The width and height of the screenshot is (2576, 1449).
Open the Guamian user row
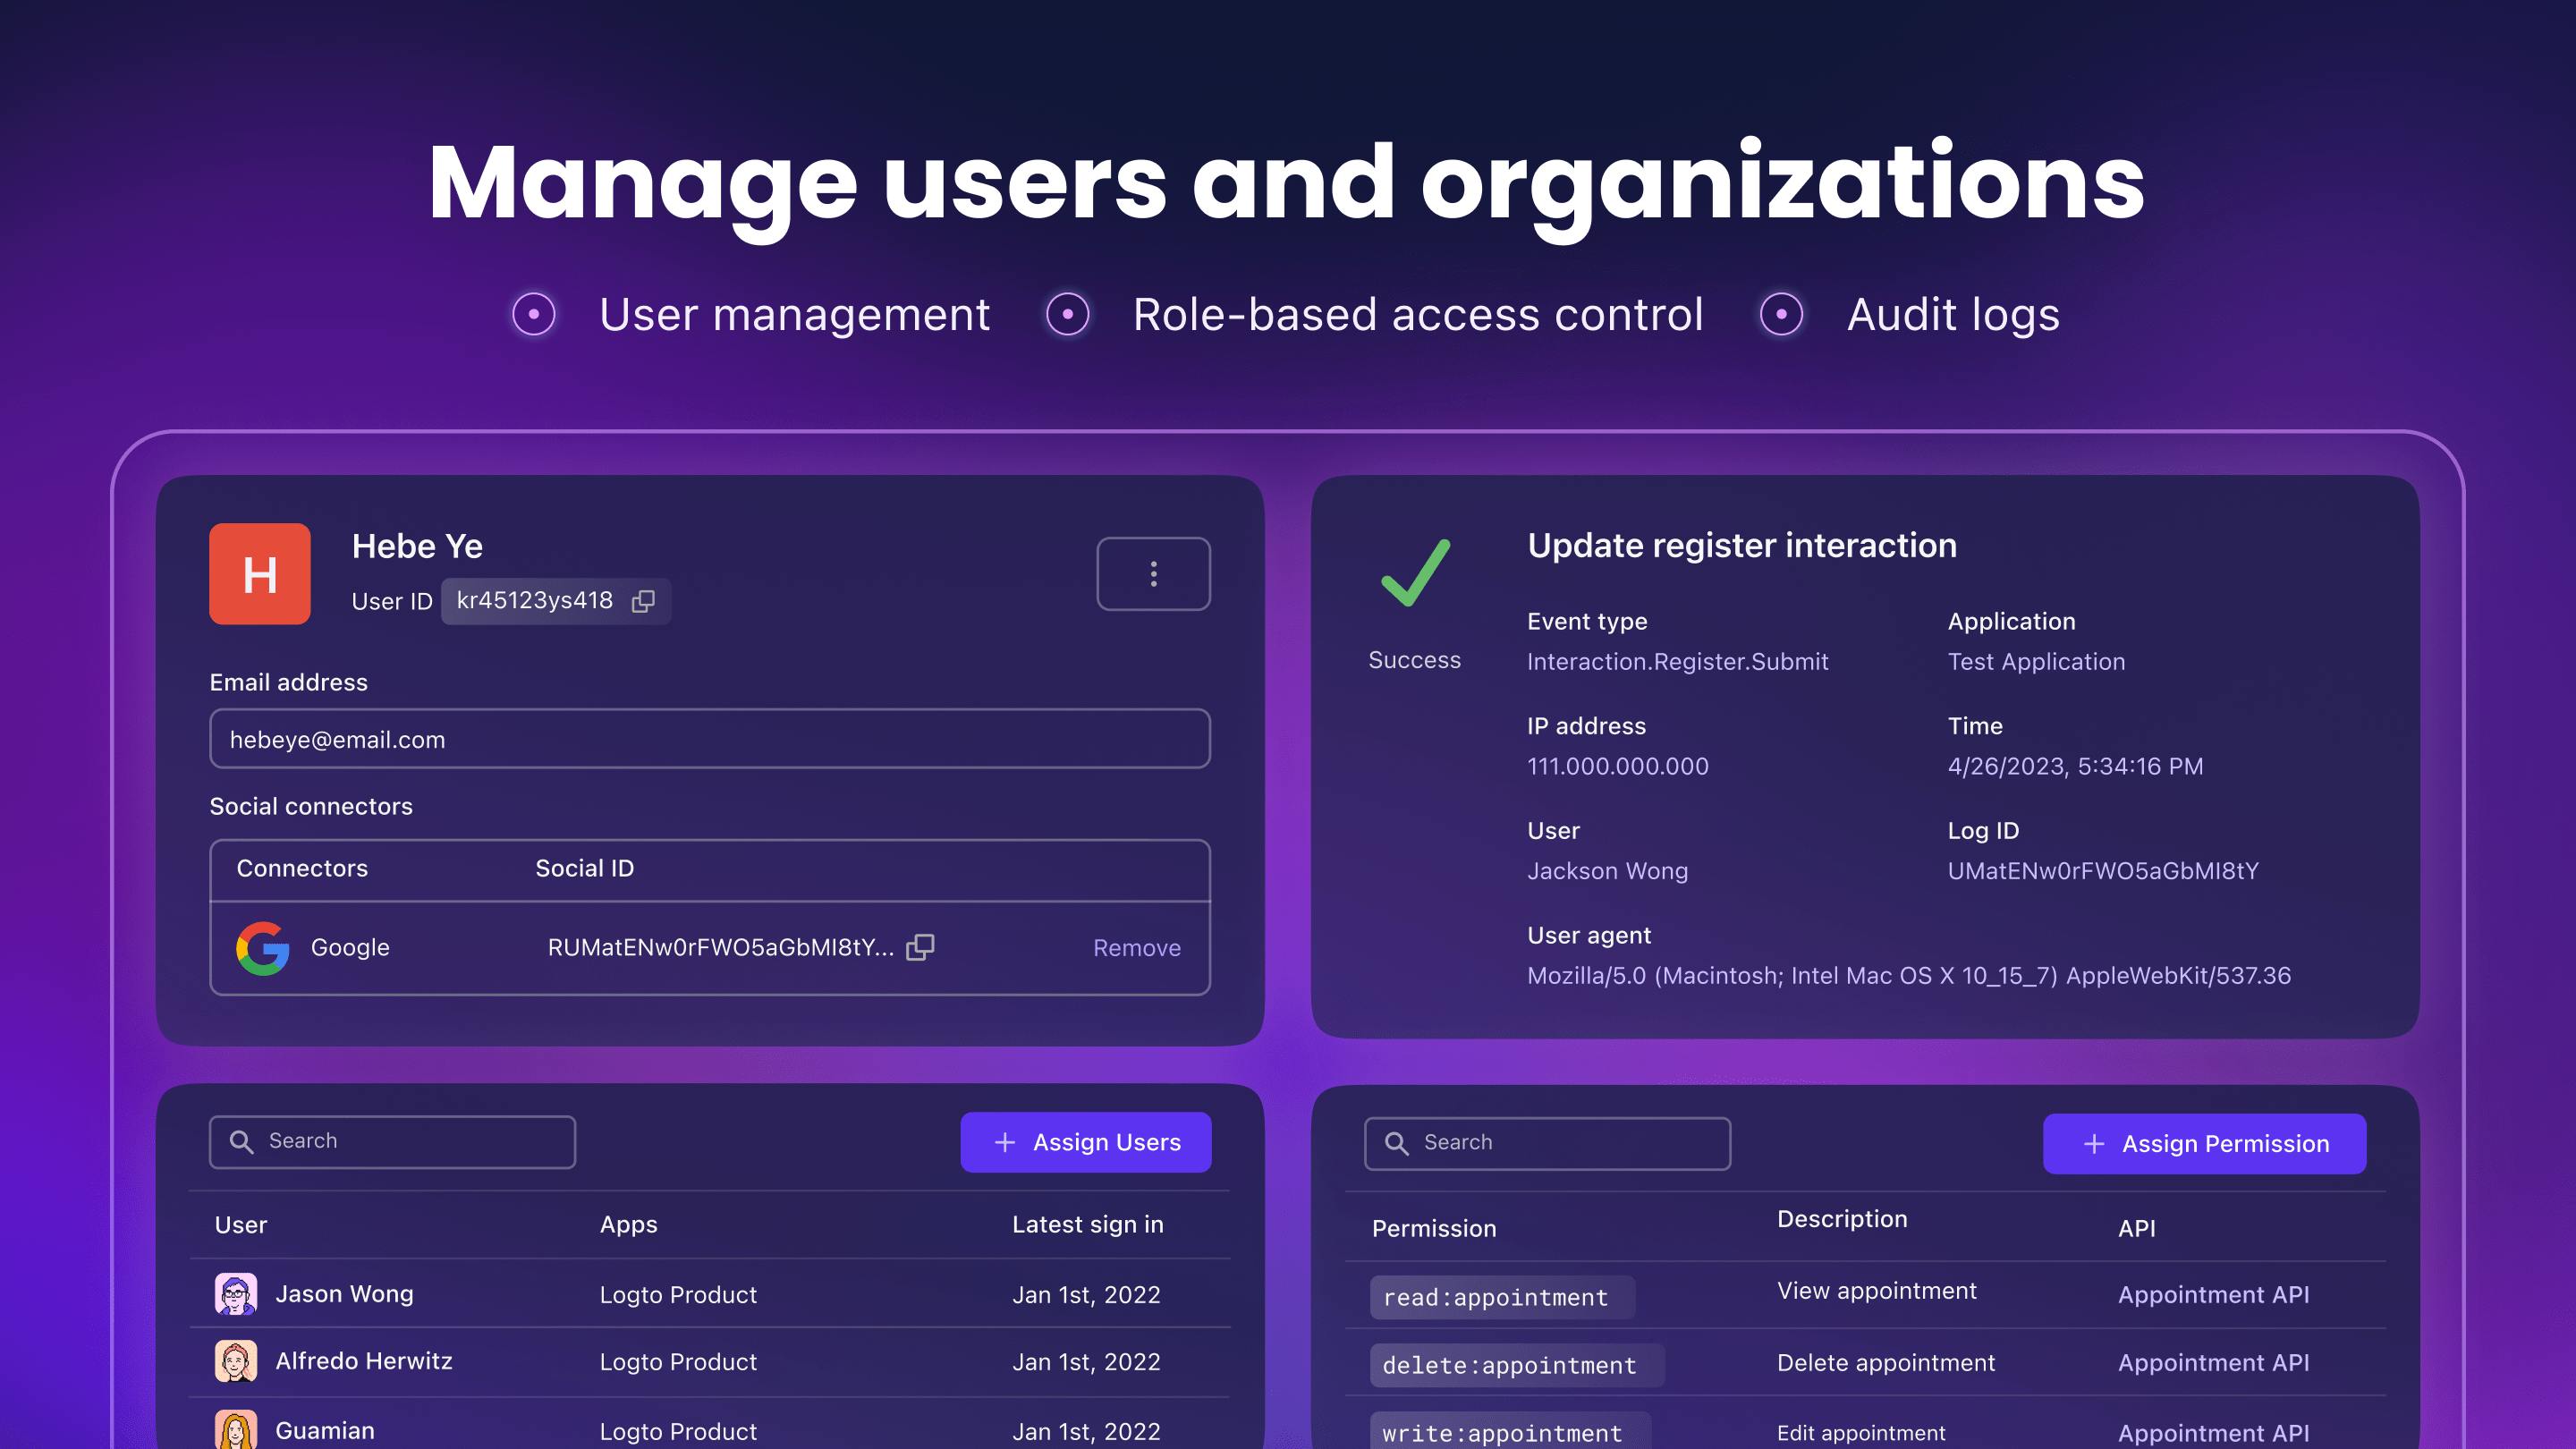710,1424
